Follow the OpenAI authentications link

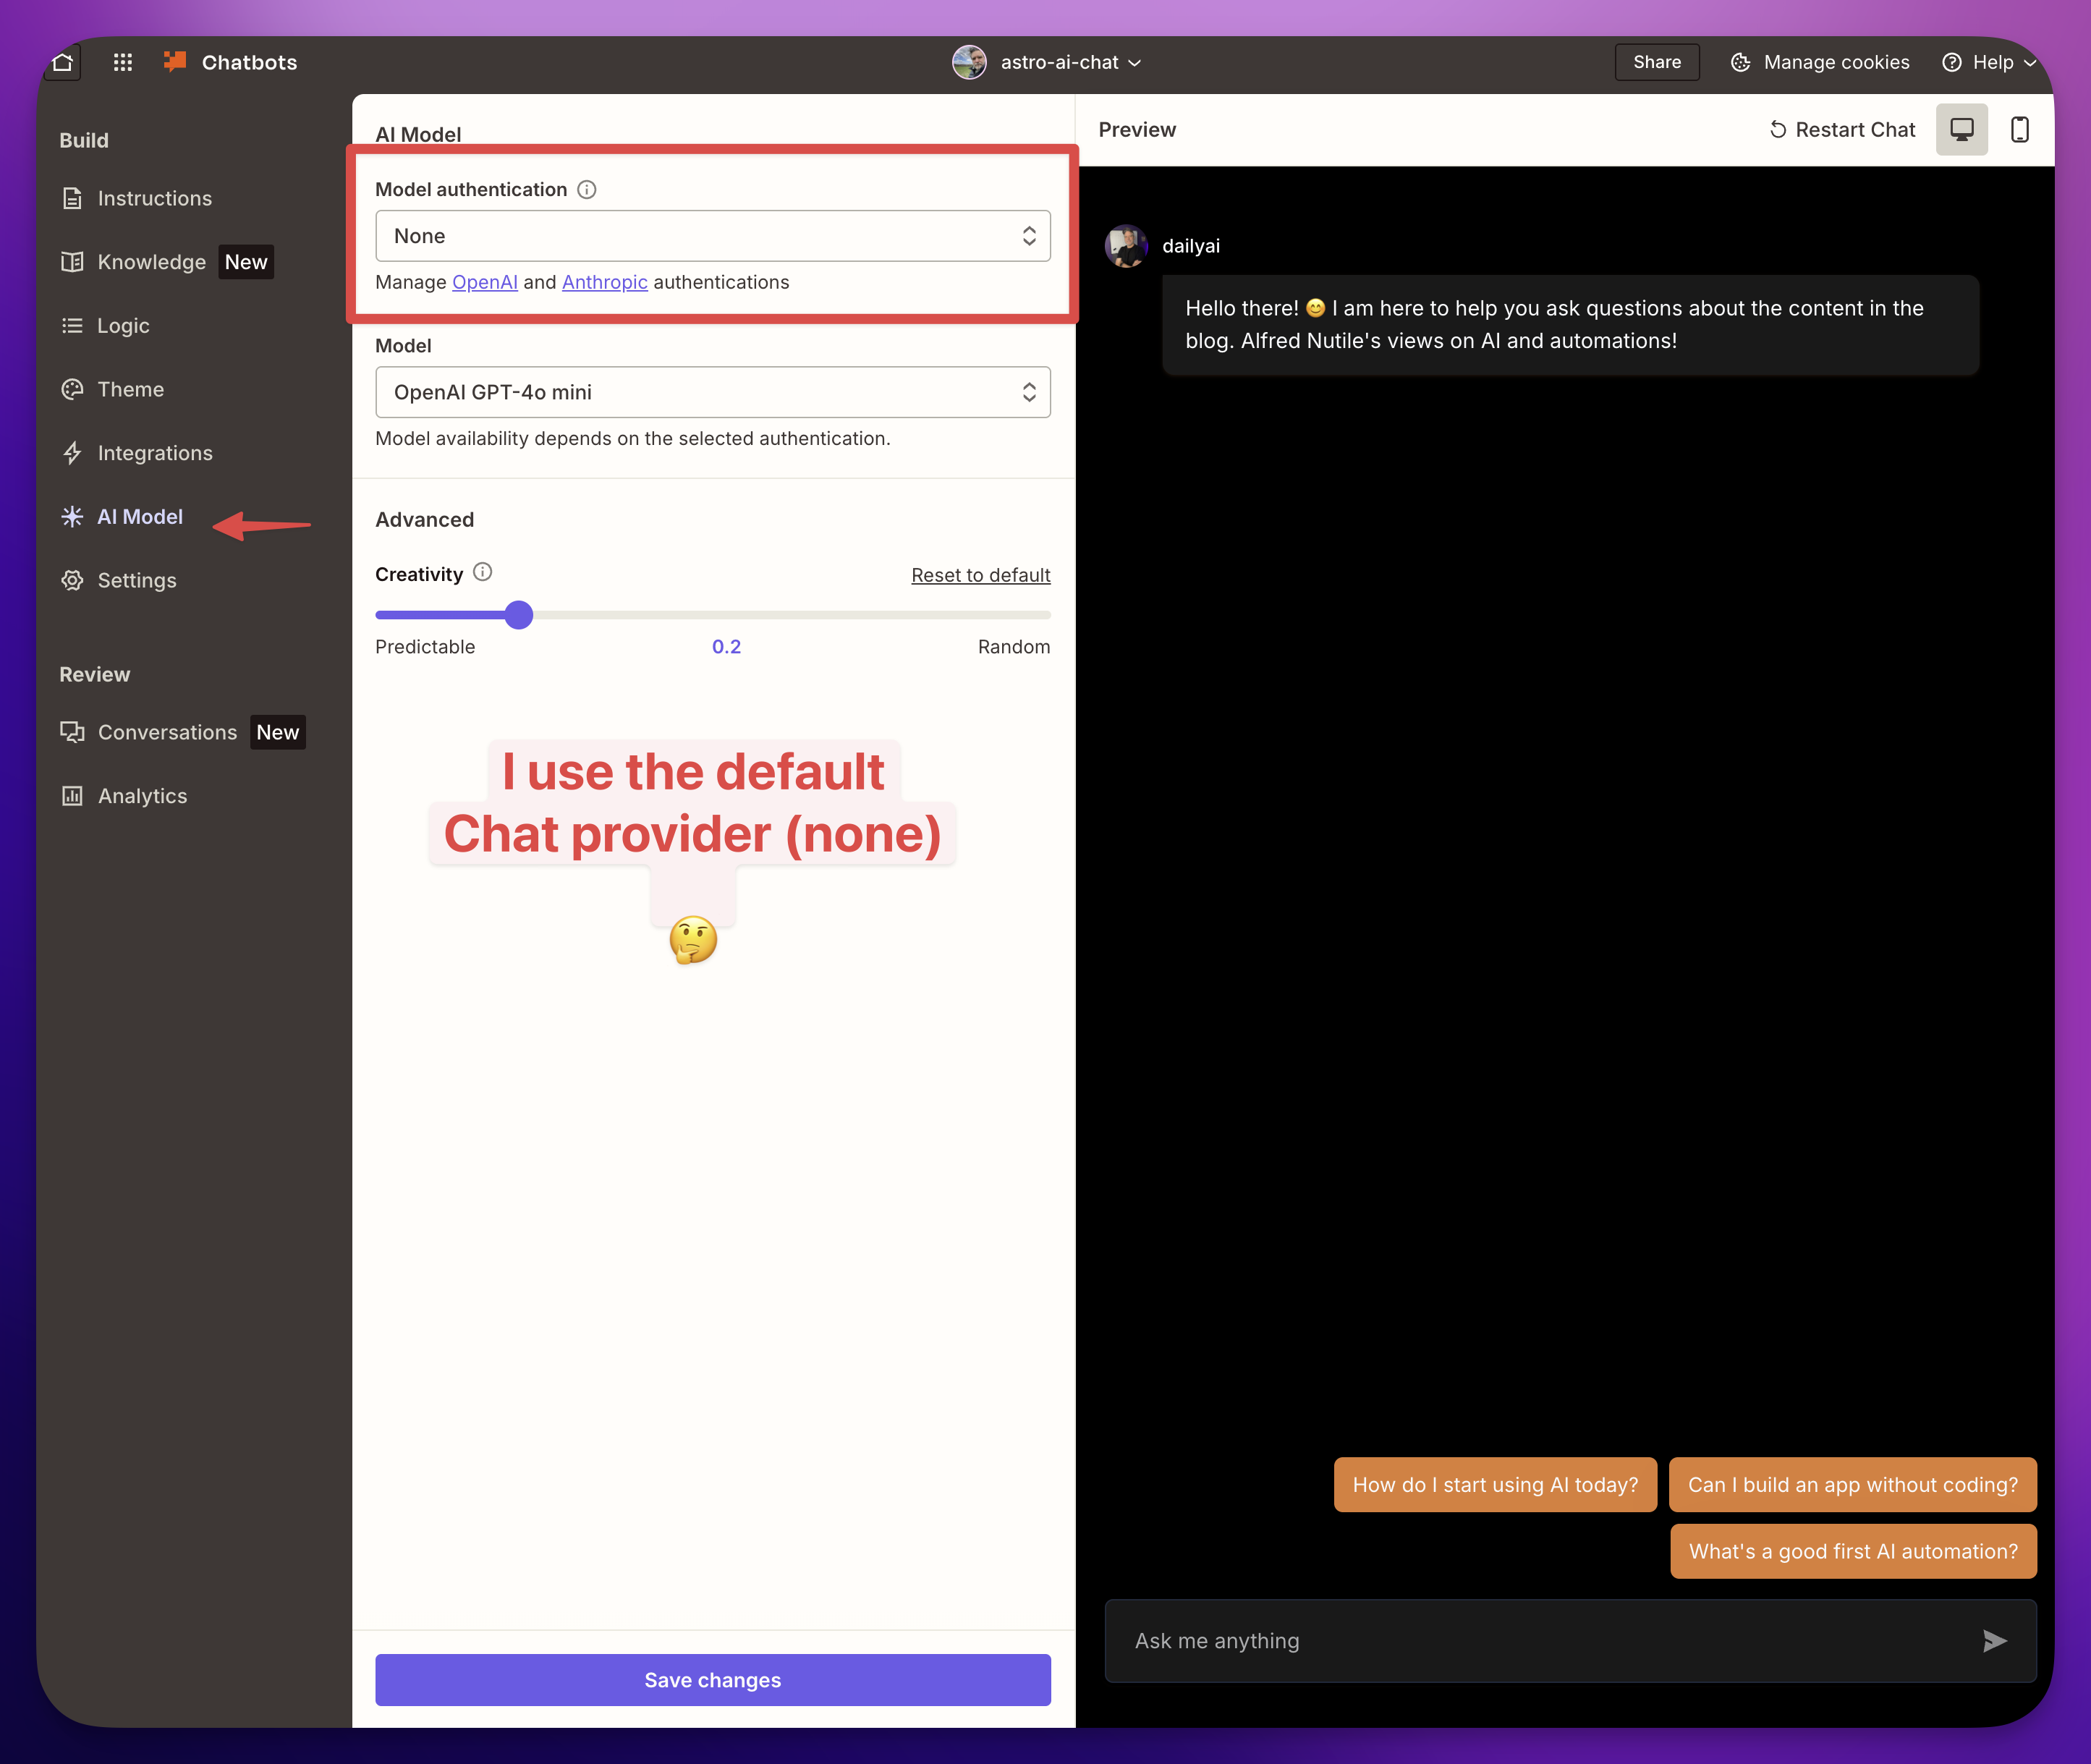tap(484, 282)
